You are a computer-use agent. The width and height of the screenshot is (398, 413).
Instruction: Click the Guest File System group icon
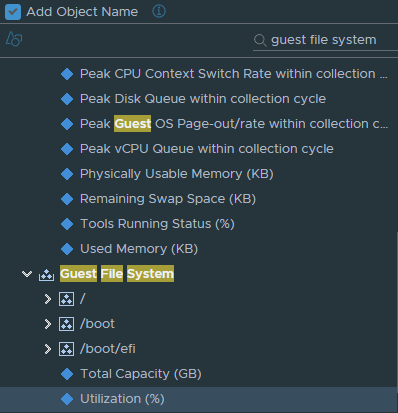(x=46, y=275)
